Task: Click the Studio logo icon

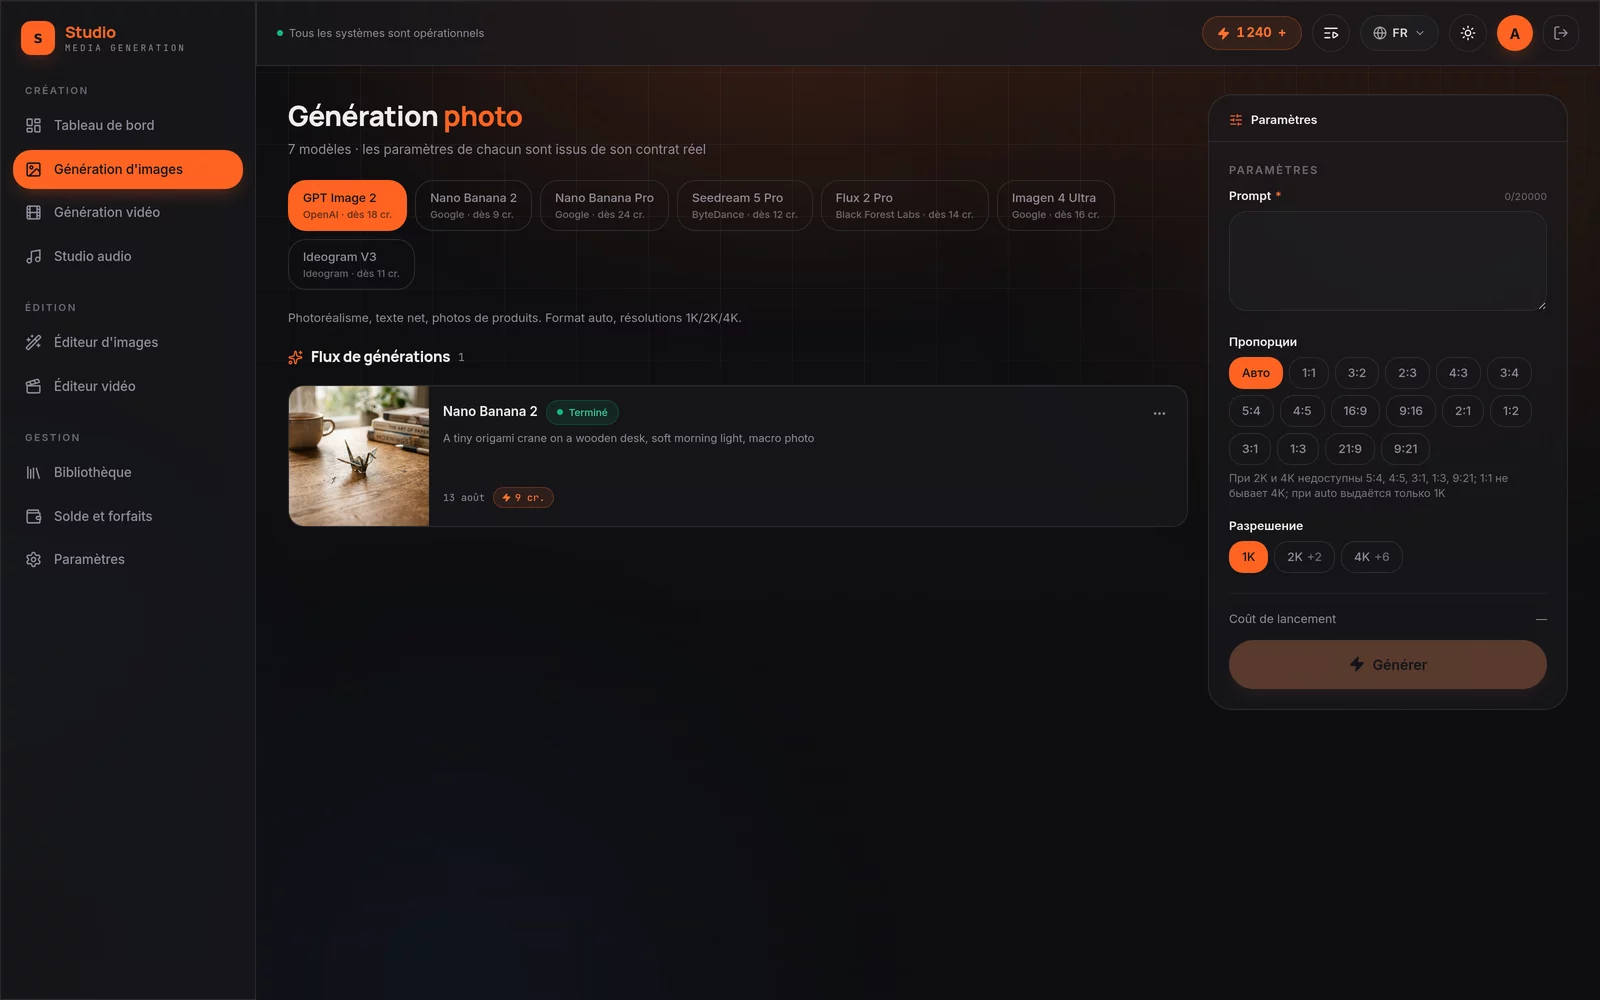Action: (x=38, y=38)
